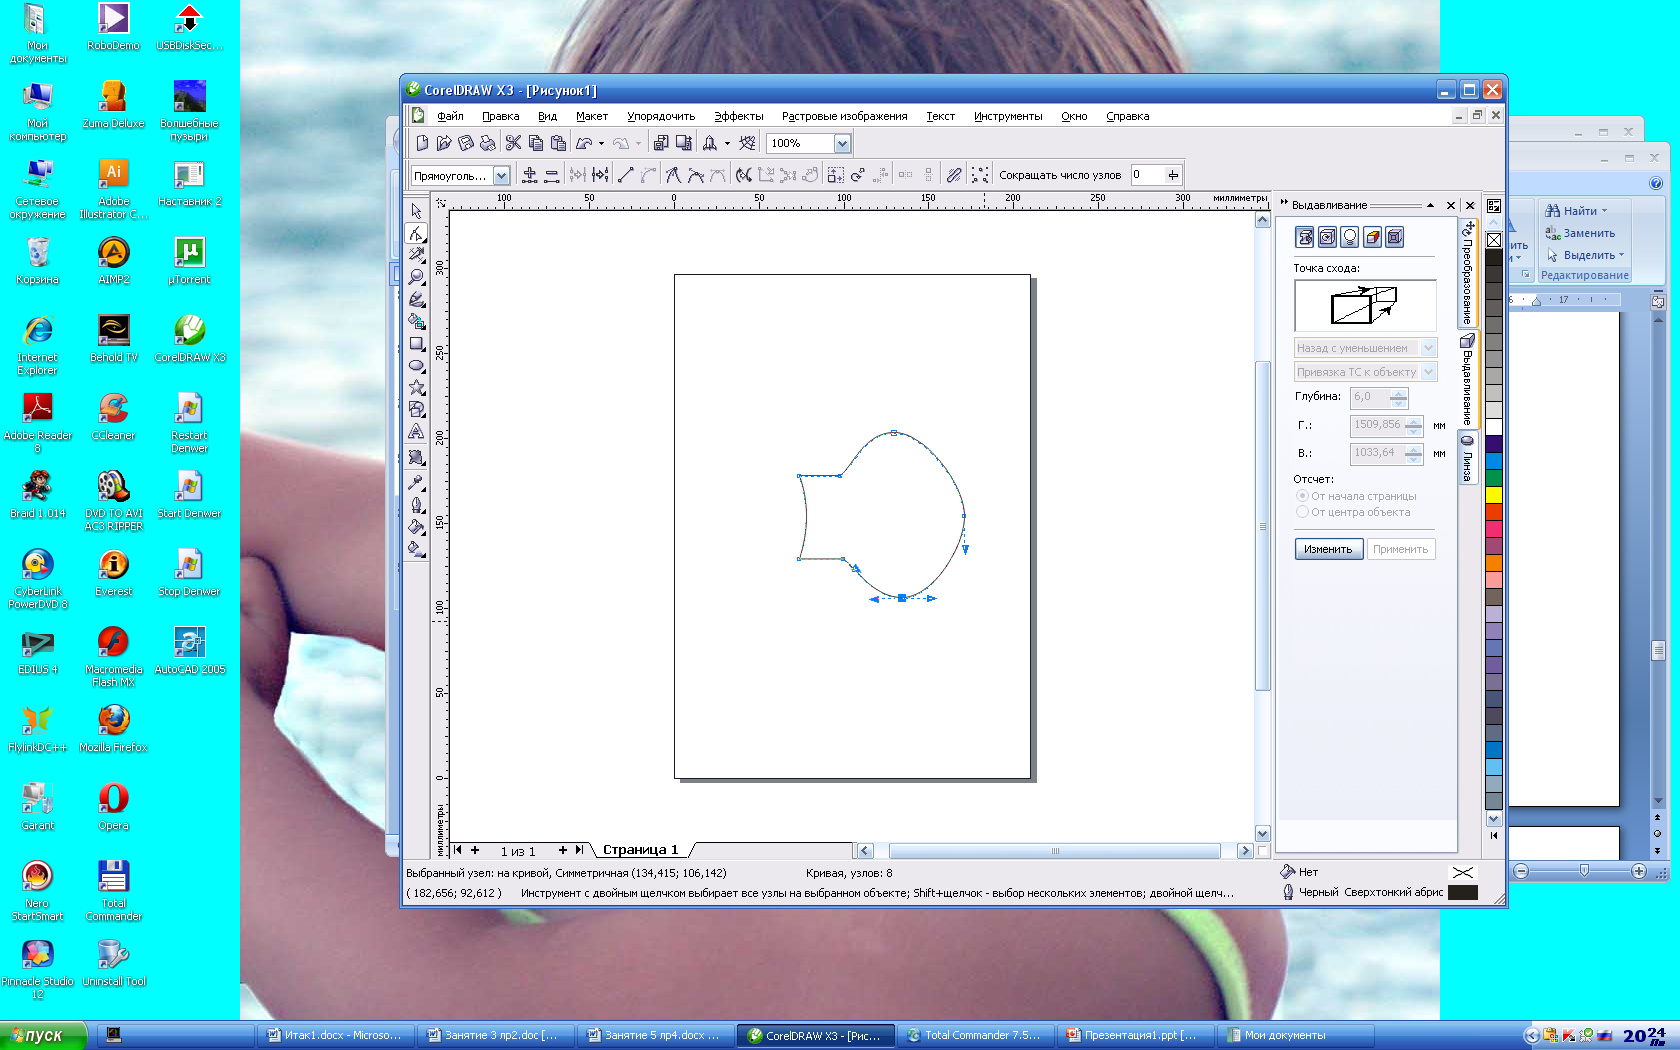1680x1050 pixels.
Task: Pick the green swatch in color palette
Action: click(1494, 478)
